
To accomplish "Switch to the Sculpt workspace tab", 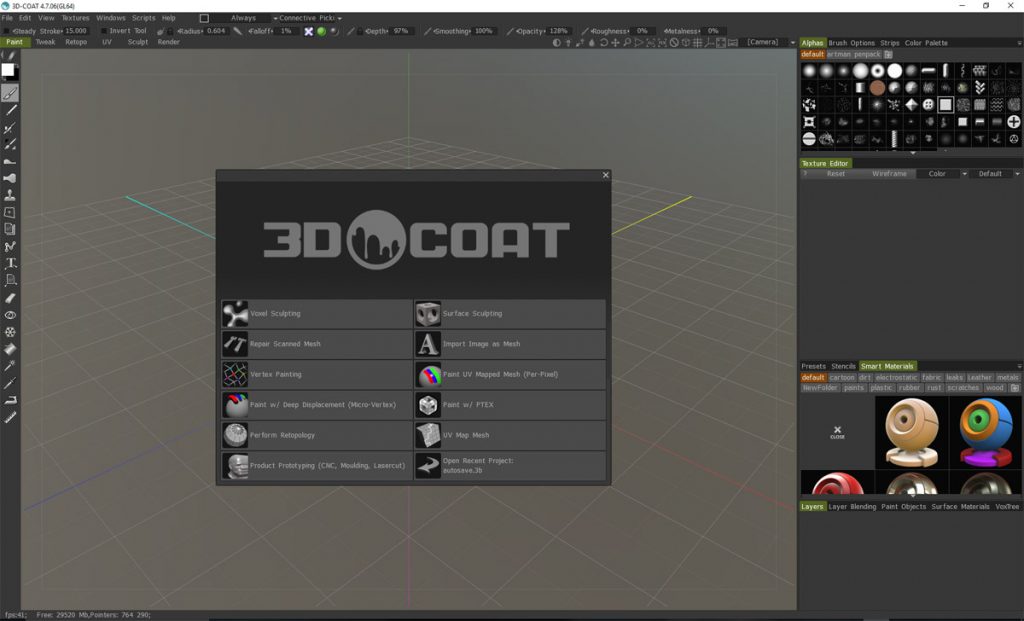I will [137, 42].
